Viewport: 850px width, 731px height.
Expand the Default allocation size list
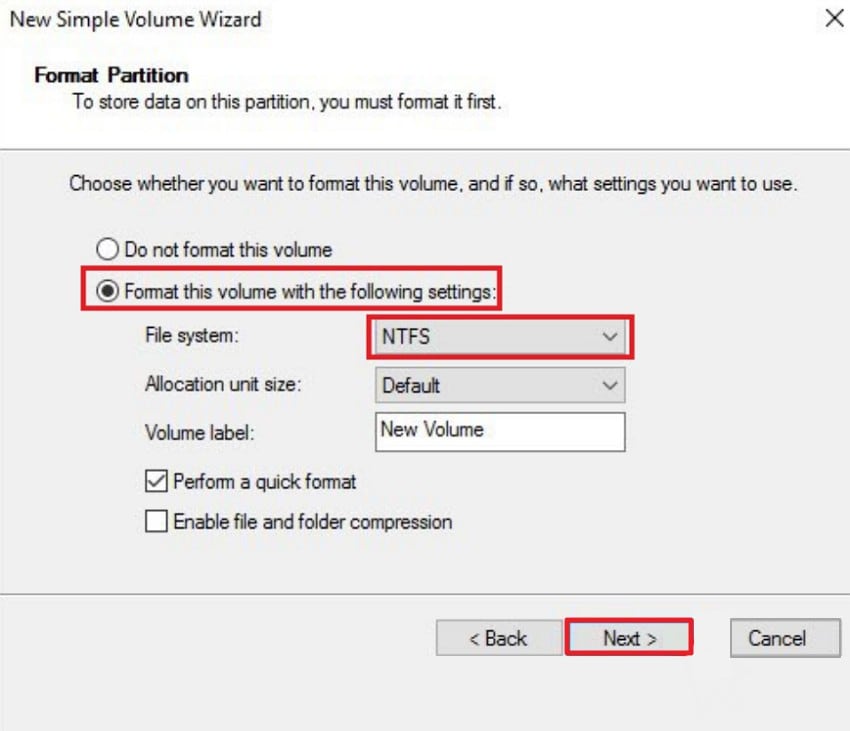tap(610, 385)
